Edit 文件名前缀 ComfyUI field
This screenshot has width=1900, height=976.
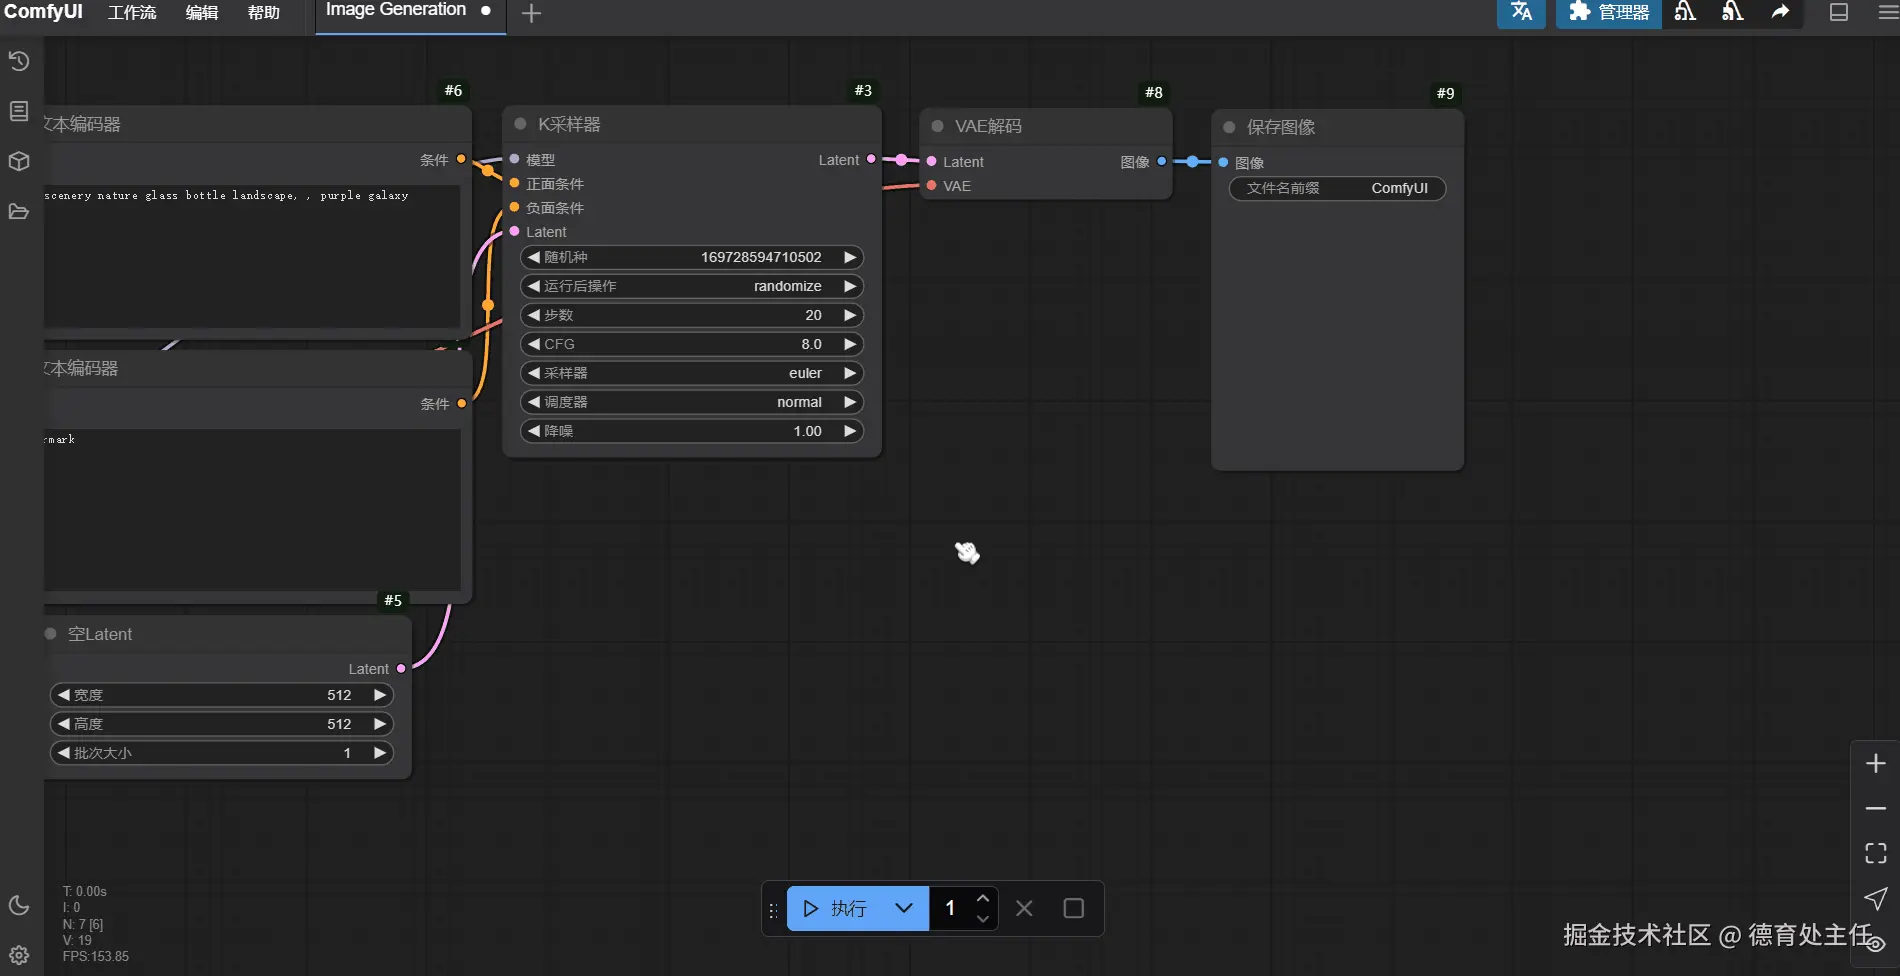click(1337, 188)
